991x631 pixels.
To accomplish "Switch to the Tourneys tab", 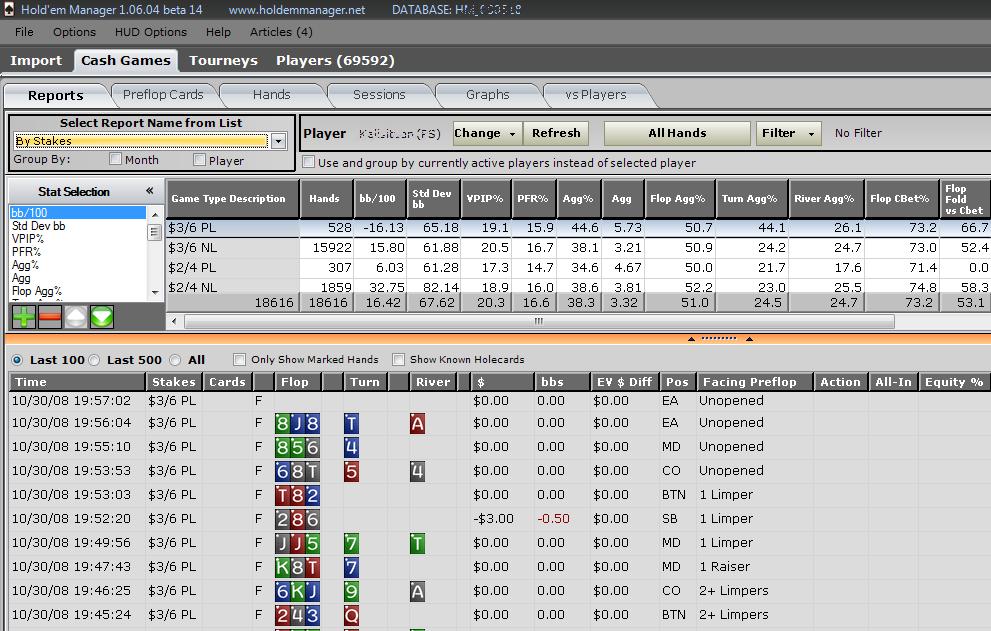I will (x=223, y=61).
